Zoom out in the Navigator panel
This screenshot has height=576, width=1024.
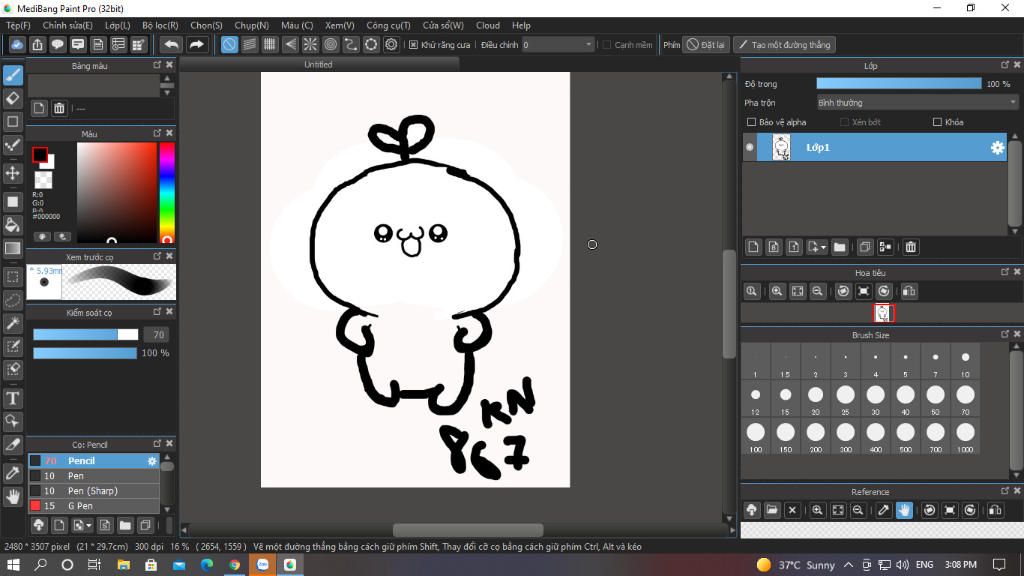click(817, 291)
